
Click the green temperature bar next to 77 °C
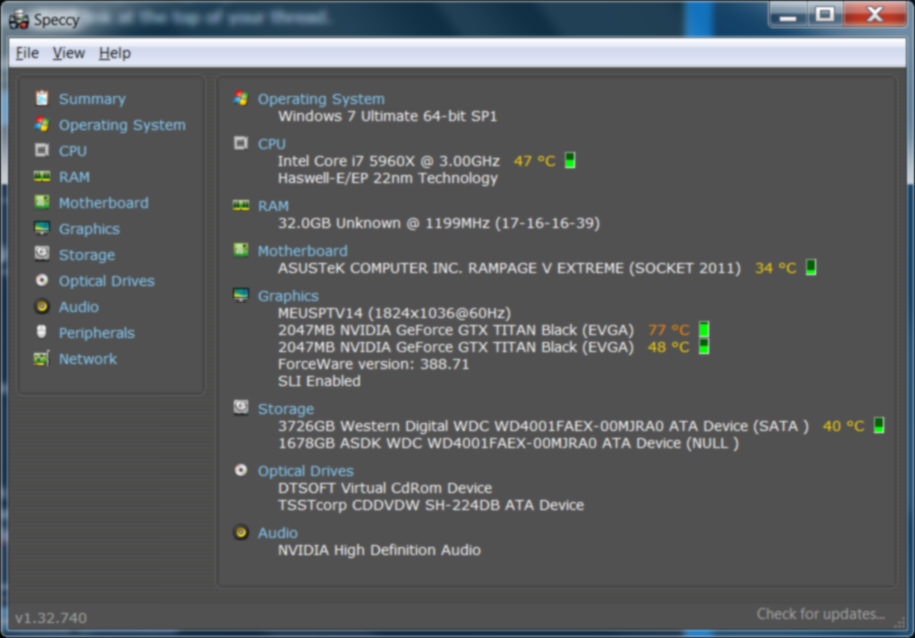704,329
